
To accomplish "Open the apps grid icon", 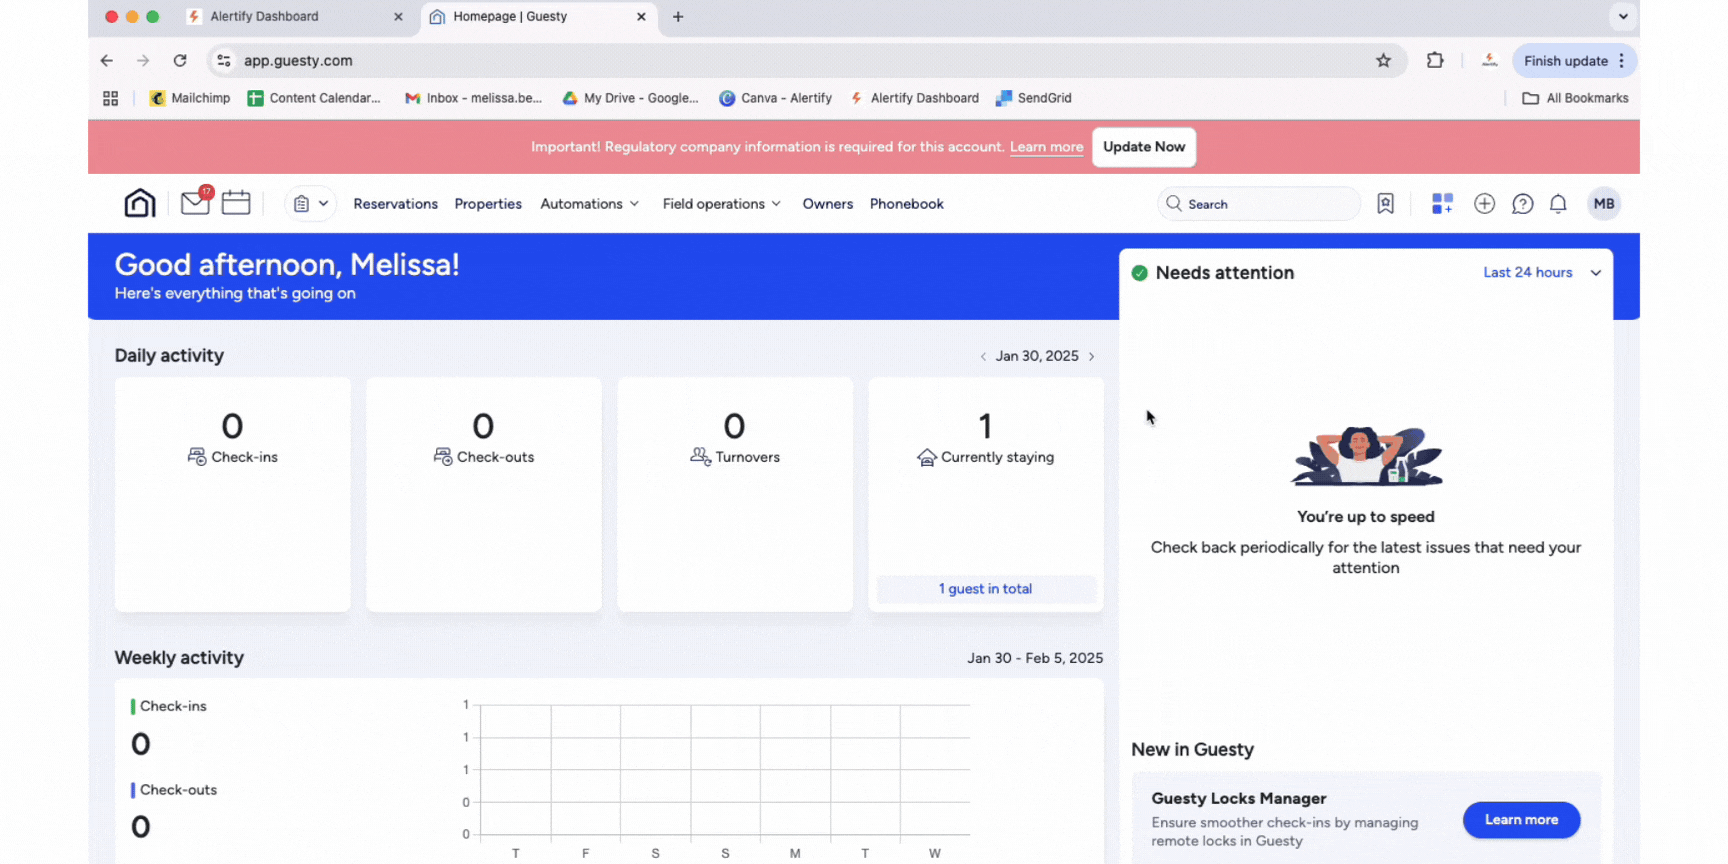I will (x=1442, y=204).
